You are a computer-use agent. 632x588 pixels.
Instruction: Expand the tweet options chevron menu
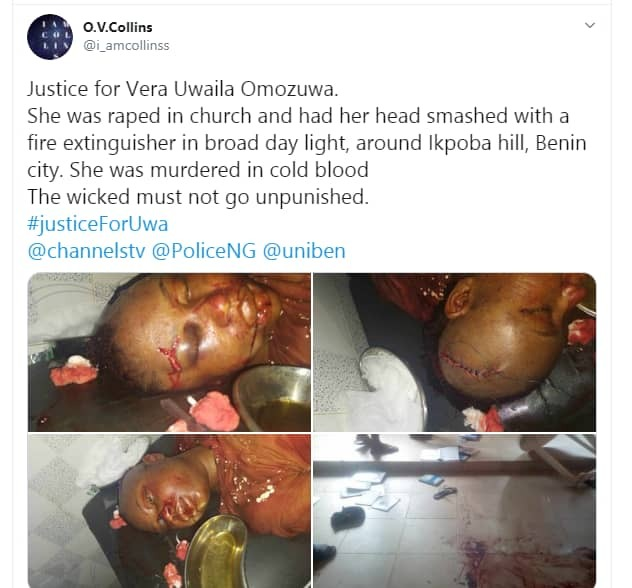click(590, 25)
